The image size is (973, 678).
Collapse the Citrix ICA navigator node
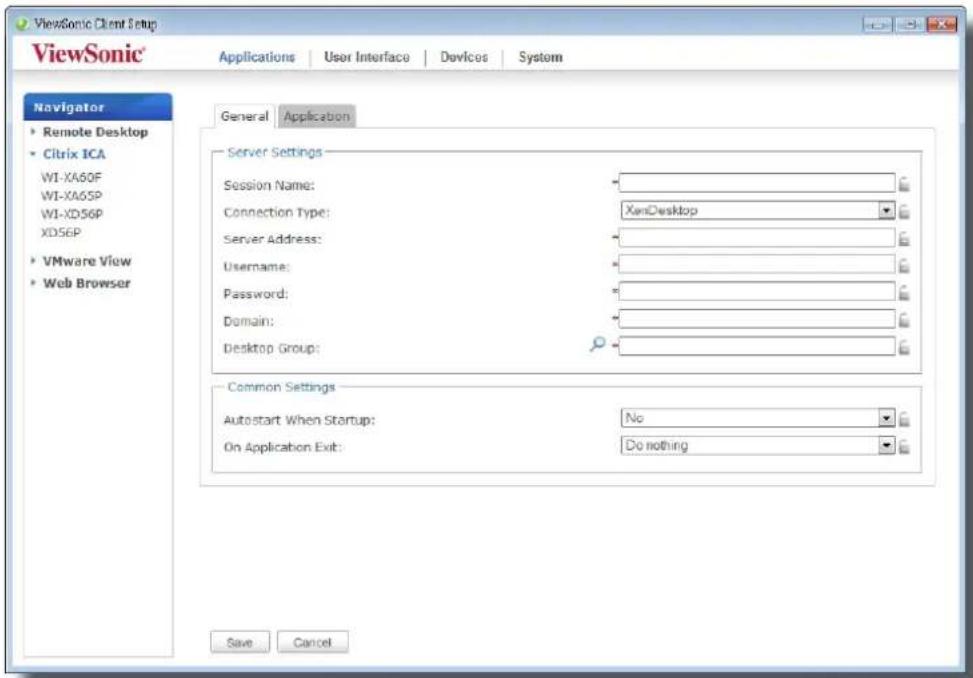[33, 154]
